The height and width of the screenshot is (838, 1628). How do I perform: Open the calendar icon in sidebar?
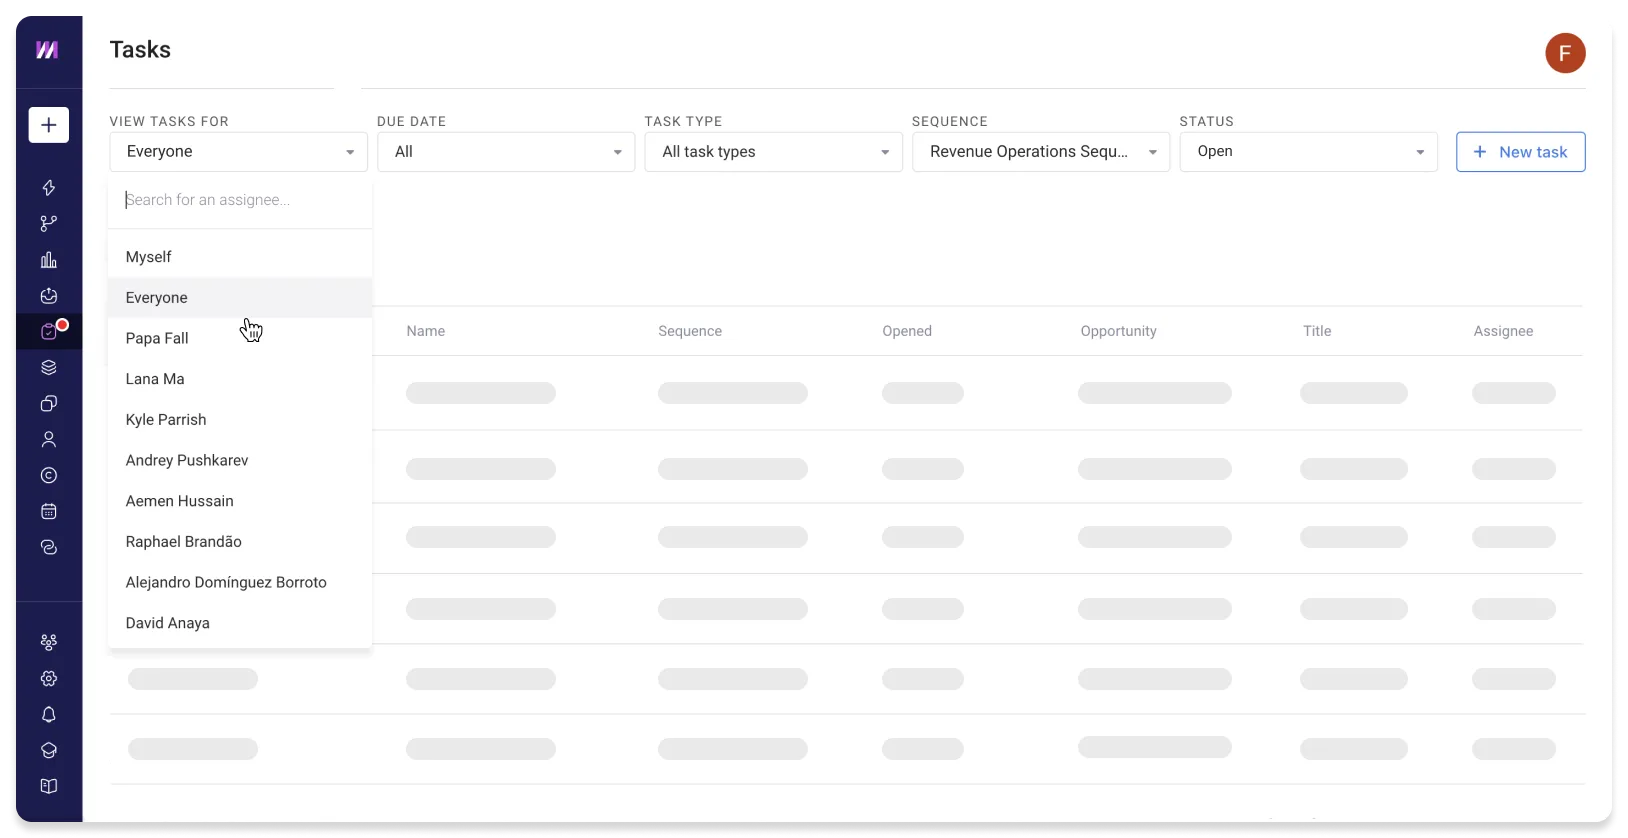(x=48, y=512)
